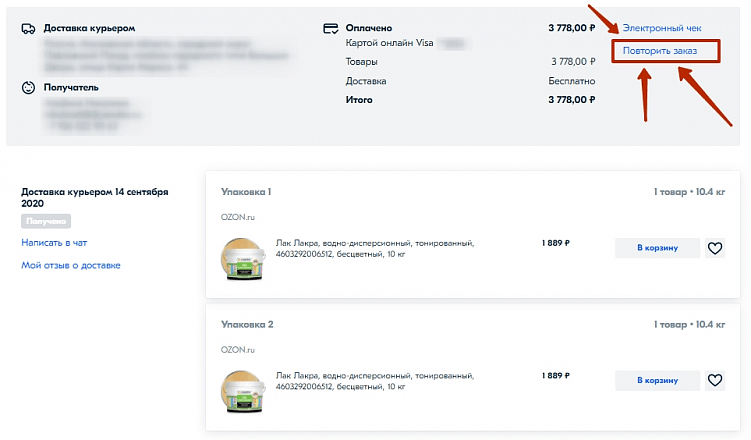
Task: Add Package 2 varnish to cart
Action: (x=658, y=380)
